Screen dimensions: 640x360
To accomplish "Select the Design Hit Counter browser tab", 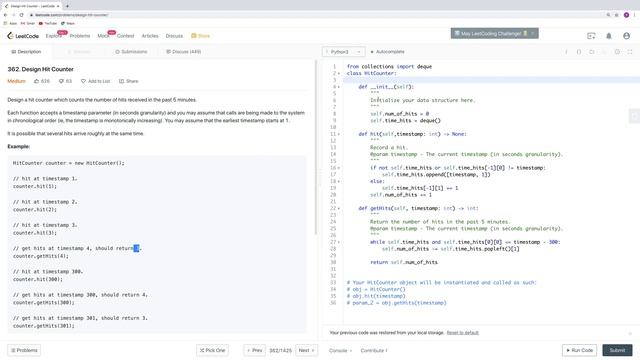I will coord(32,6).
